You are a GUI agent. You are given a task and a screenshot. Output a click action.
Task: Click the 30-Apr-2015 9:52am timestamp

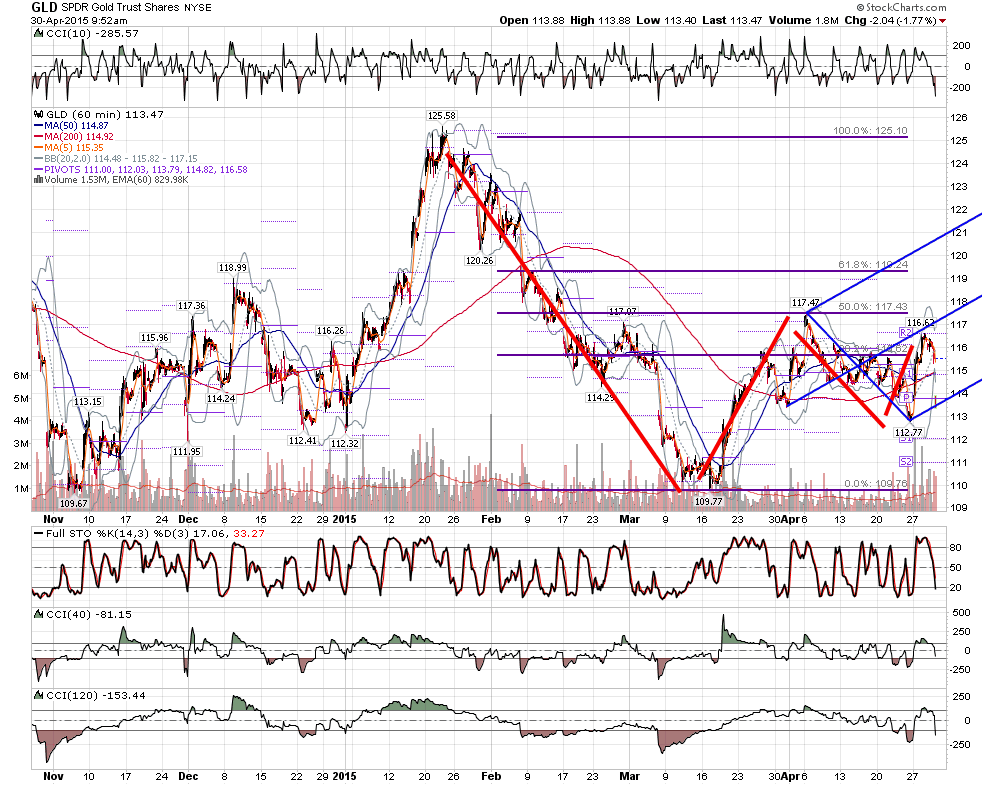[x=79, y=20]
